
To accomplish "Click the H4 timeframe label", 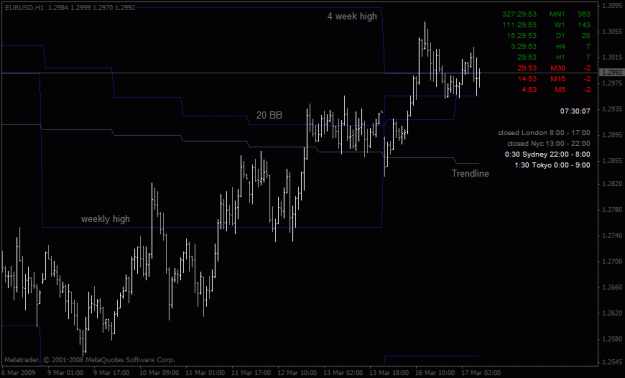I will click(x=560, y=47).
